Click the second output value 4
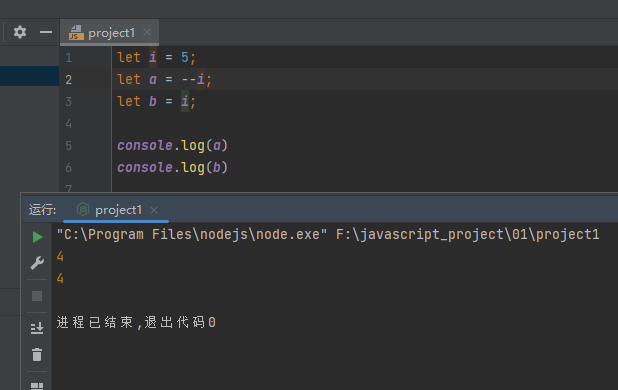This screenshot has width=618, height=390. [x=60, y=279]
